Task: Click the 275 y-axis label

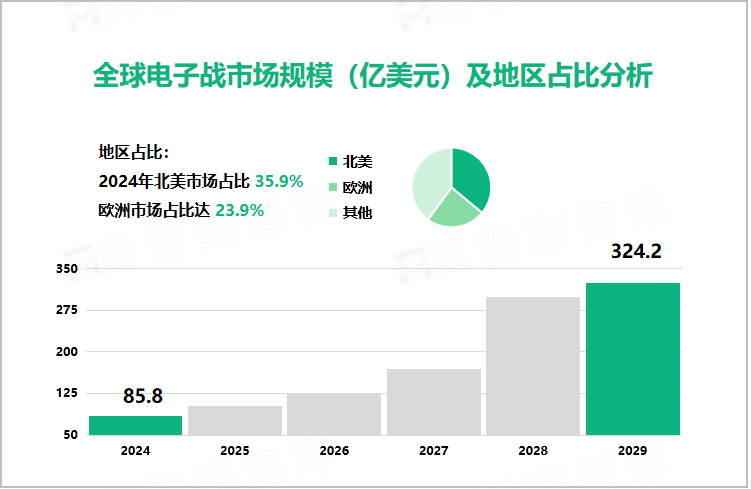Action: tap(67, 310)
